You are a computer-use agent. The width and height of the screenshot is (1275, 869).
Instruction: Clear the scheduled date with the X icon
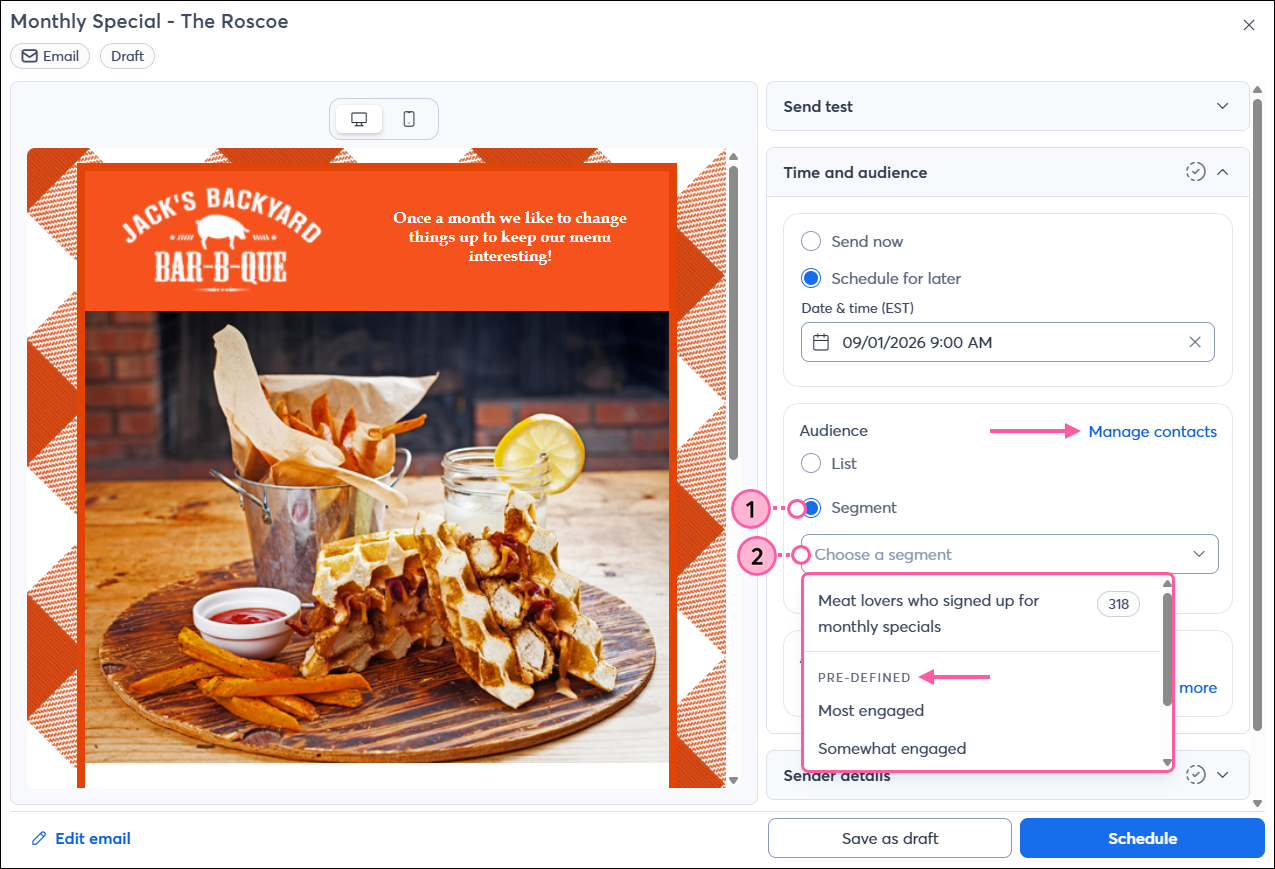1195,341
